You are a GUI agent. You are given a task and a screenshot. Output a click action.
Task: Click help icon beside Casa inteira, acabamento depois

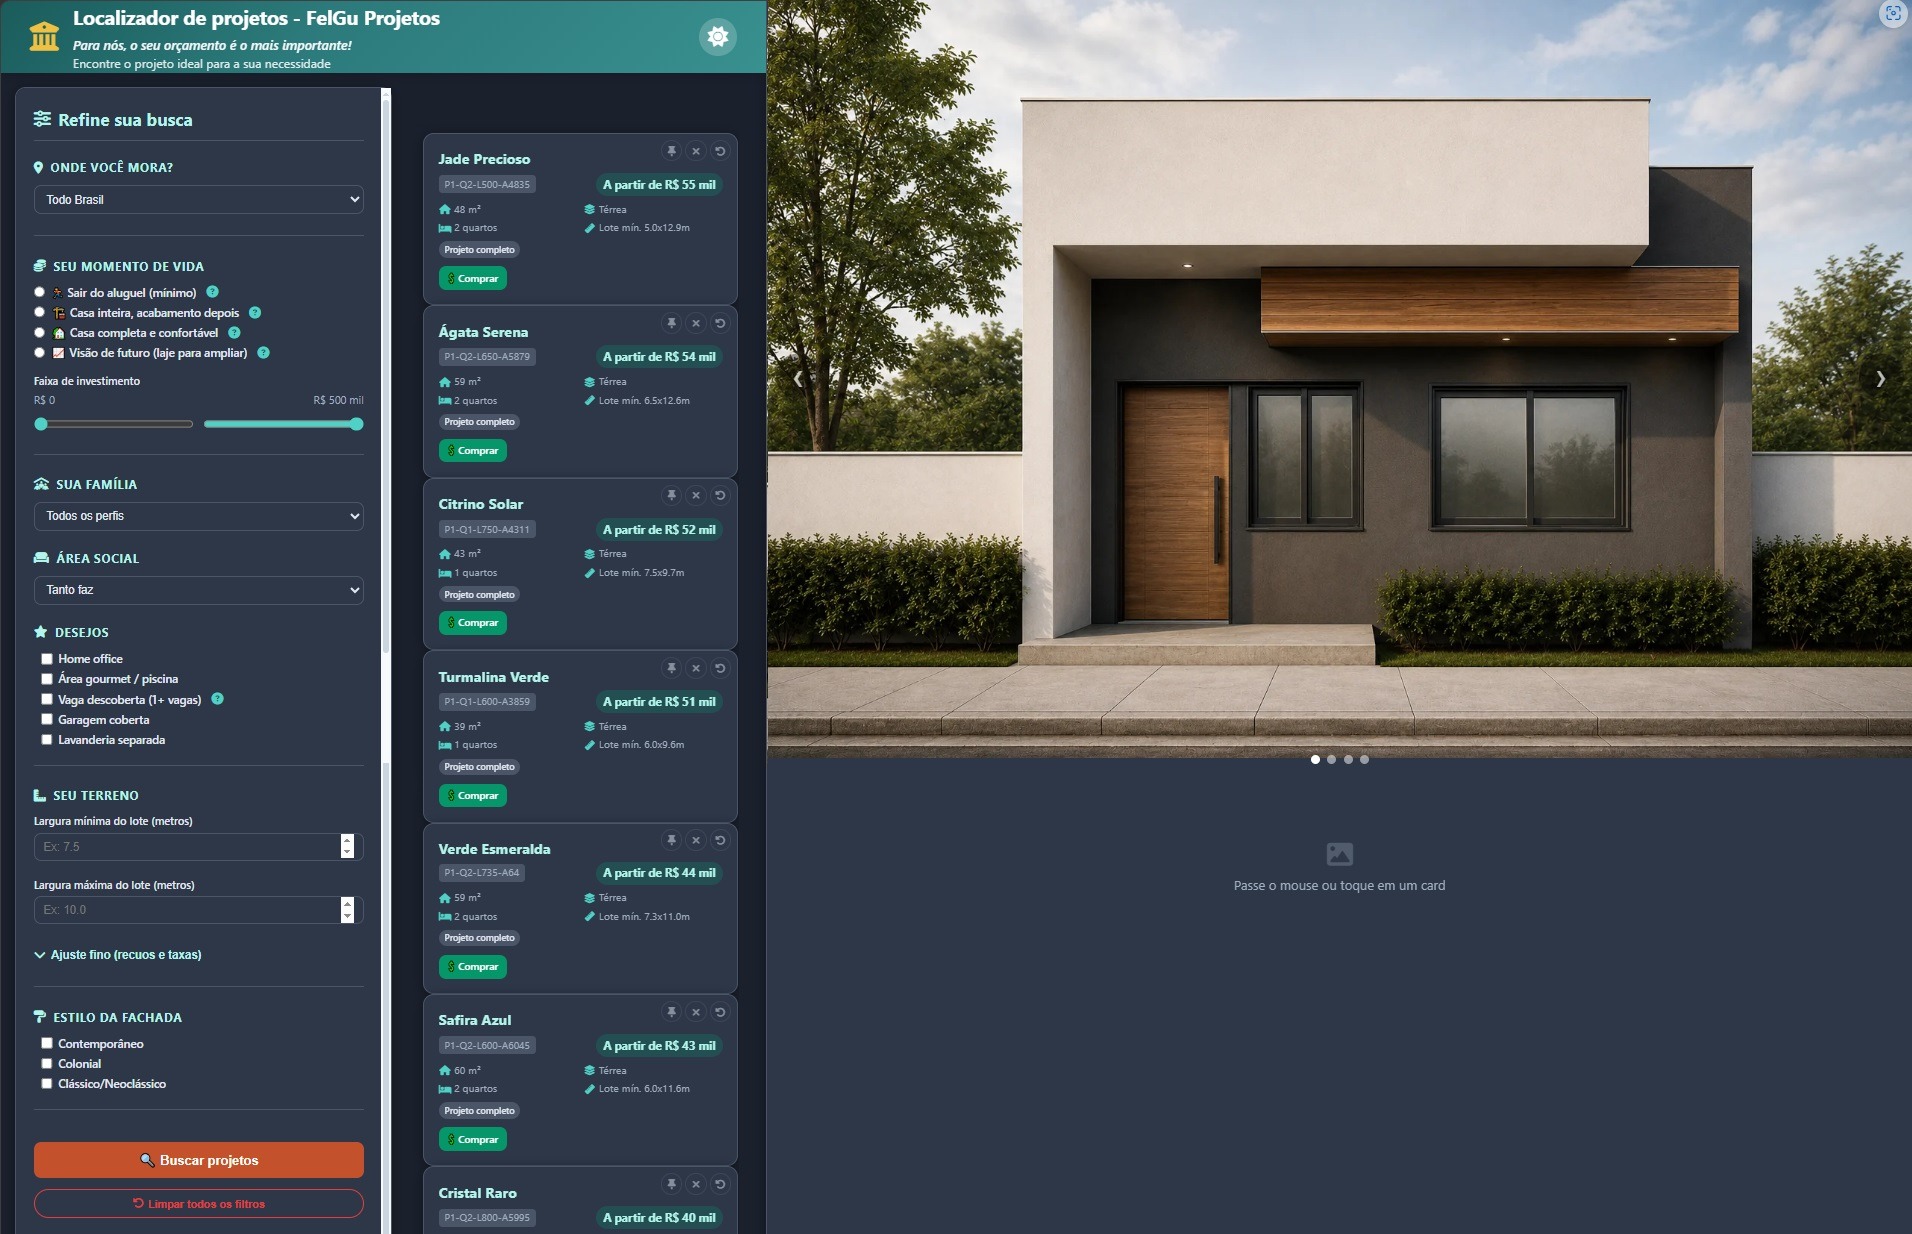(x=255, y=312)
